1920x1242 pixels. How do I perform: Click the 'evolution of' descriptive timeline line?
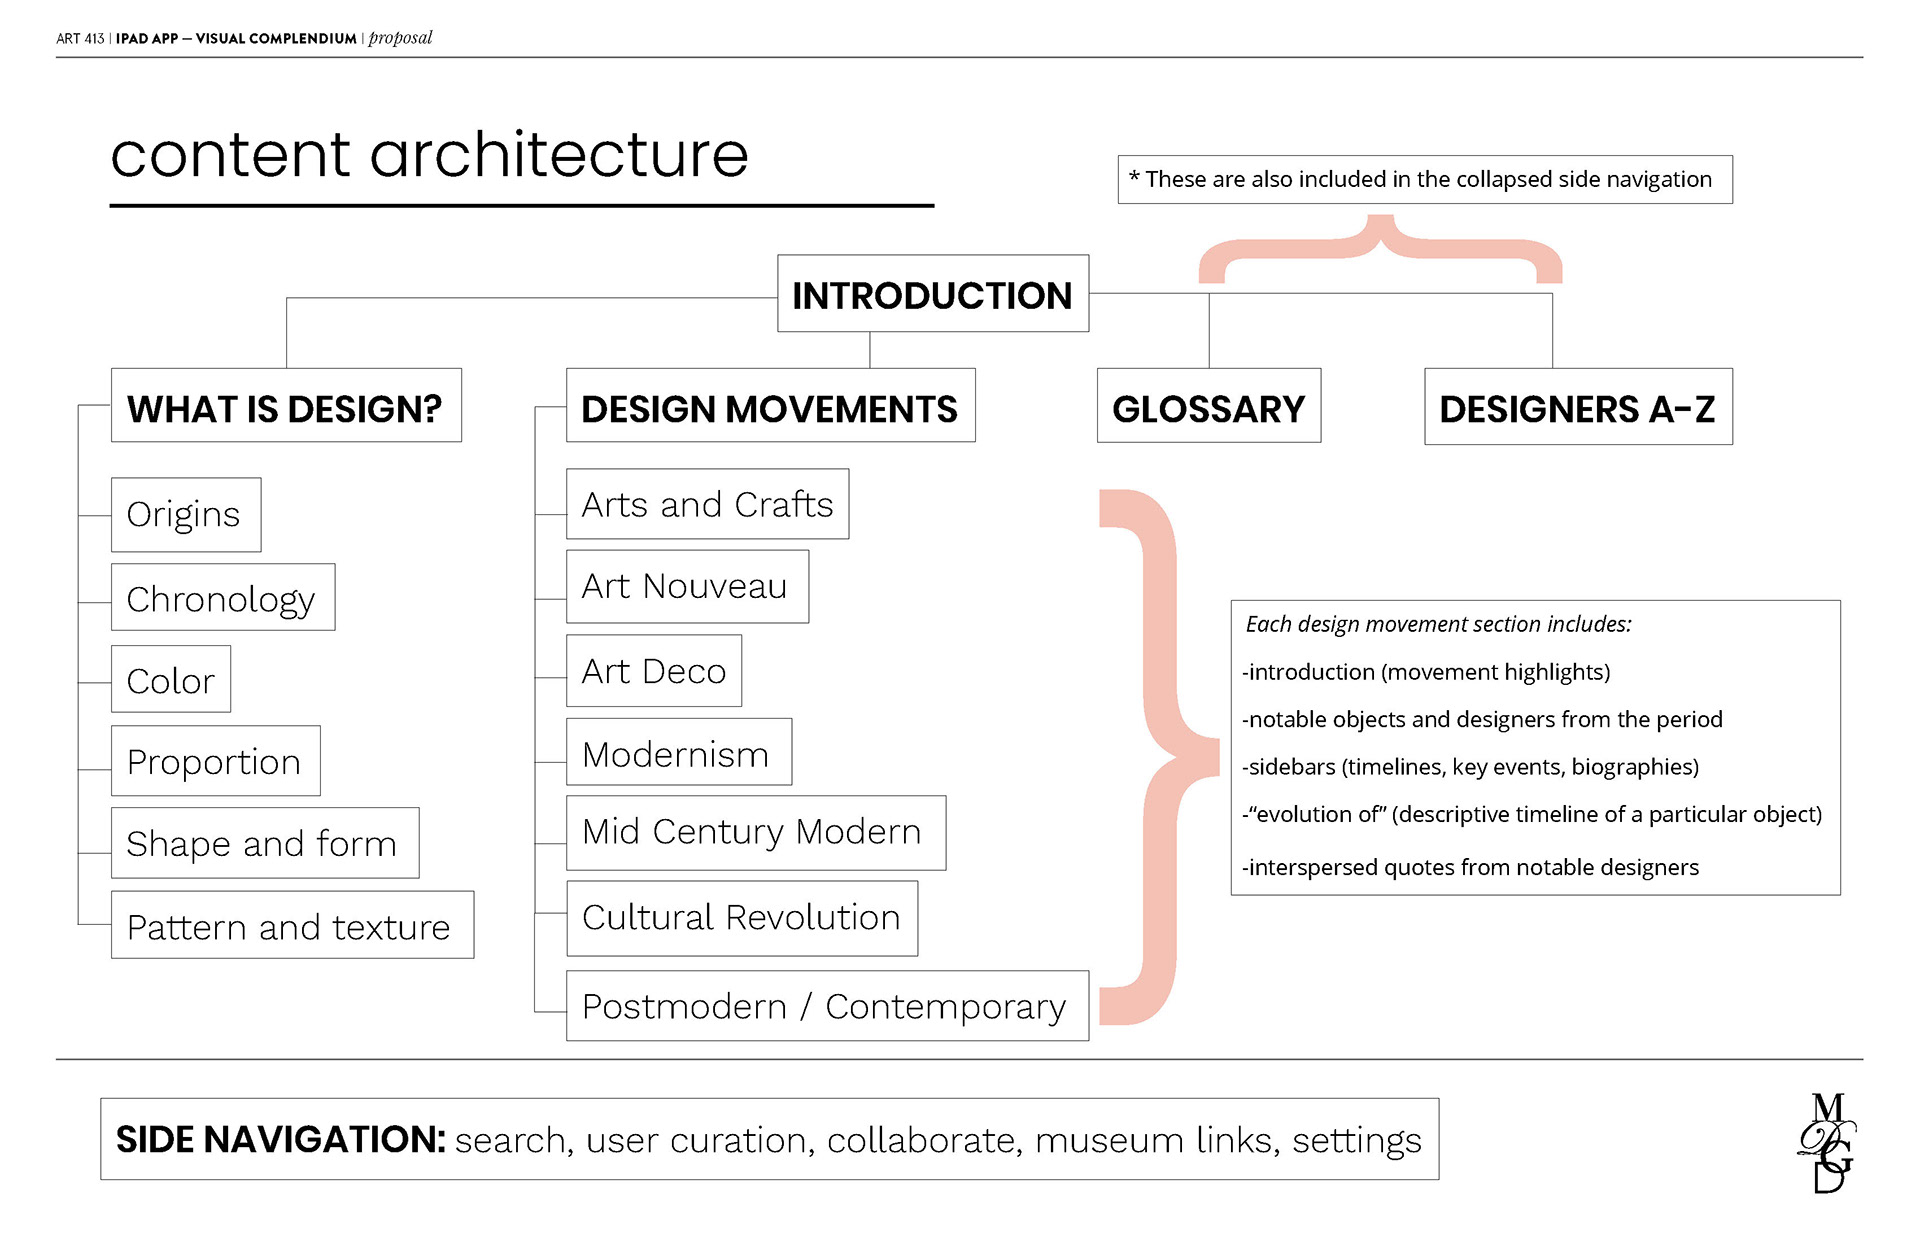pos(1532,814)
